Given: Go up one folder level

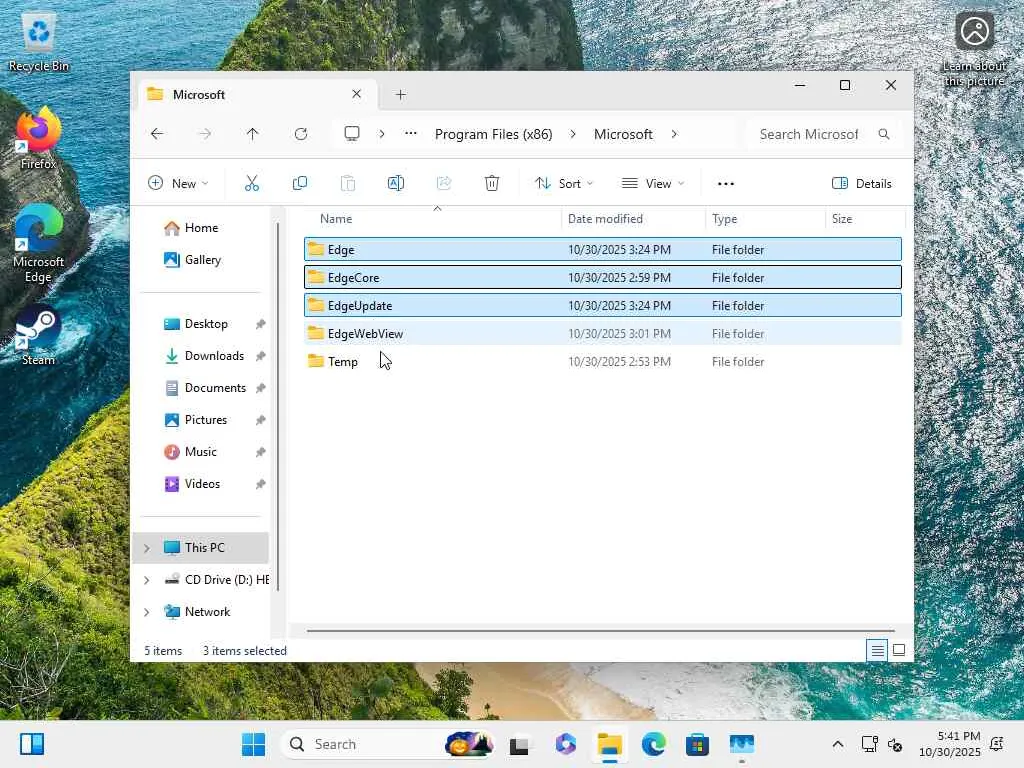Looking at the screenshot, I should (253, 134).
